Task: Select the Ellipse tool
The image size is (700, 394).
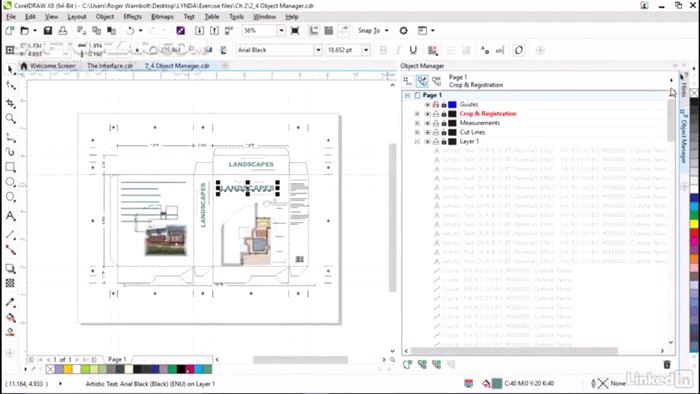Action: (10, 182)
